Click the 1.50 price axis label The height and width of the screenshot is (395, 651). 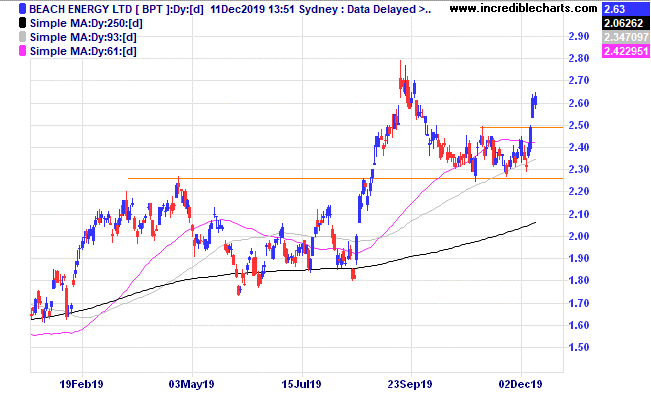click(x=579, y=347)
